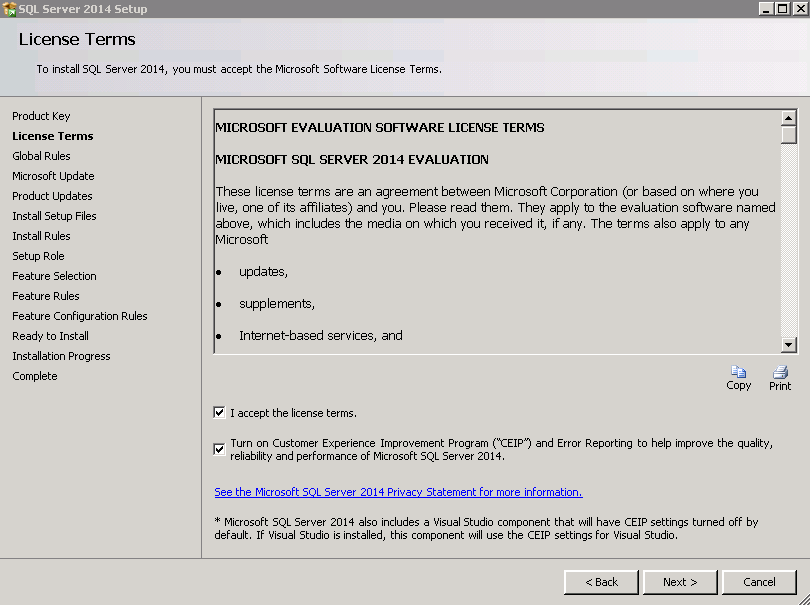This screenshot has height=605, width=810.
Task: Go back with the Back button
Action: (x=601, y=582)
